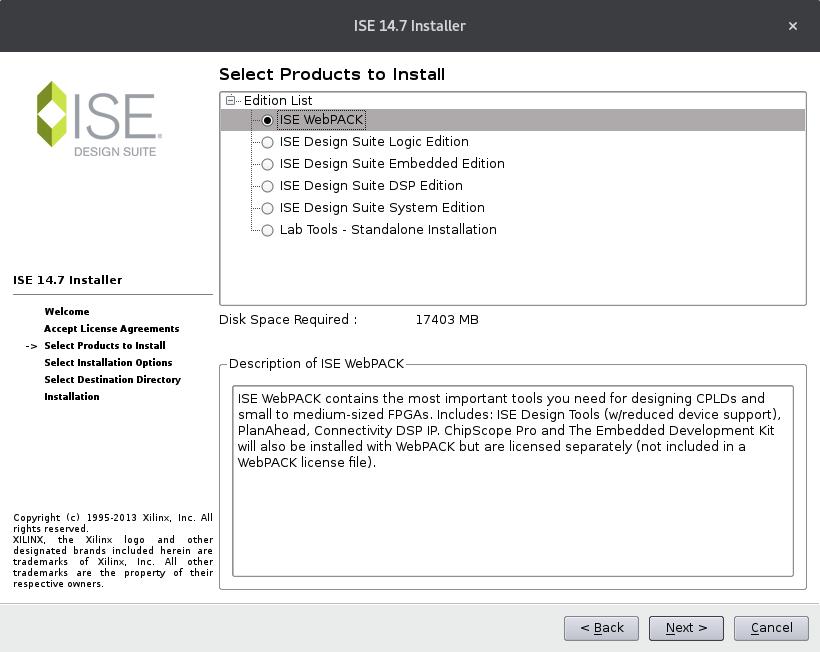Return with the Back button

(601, 628)
